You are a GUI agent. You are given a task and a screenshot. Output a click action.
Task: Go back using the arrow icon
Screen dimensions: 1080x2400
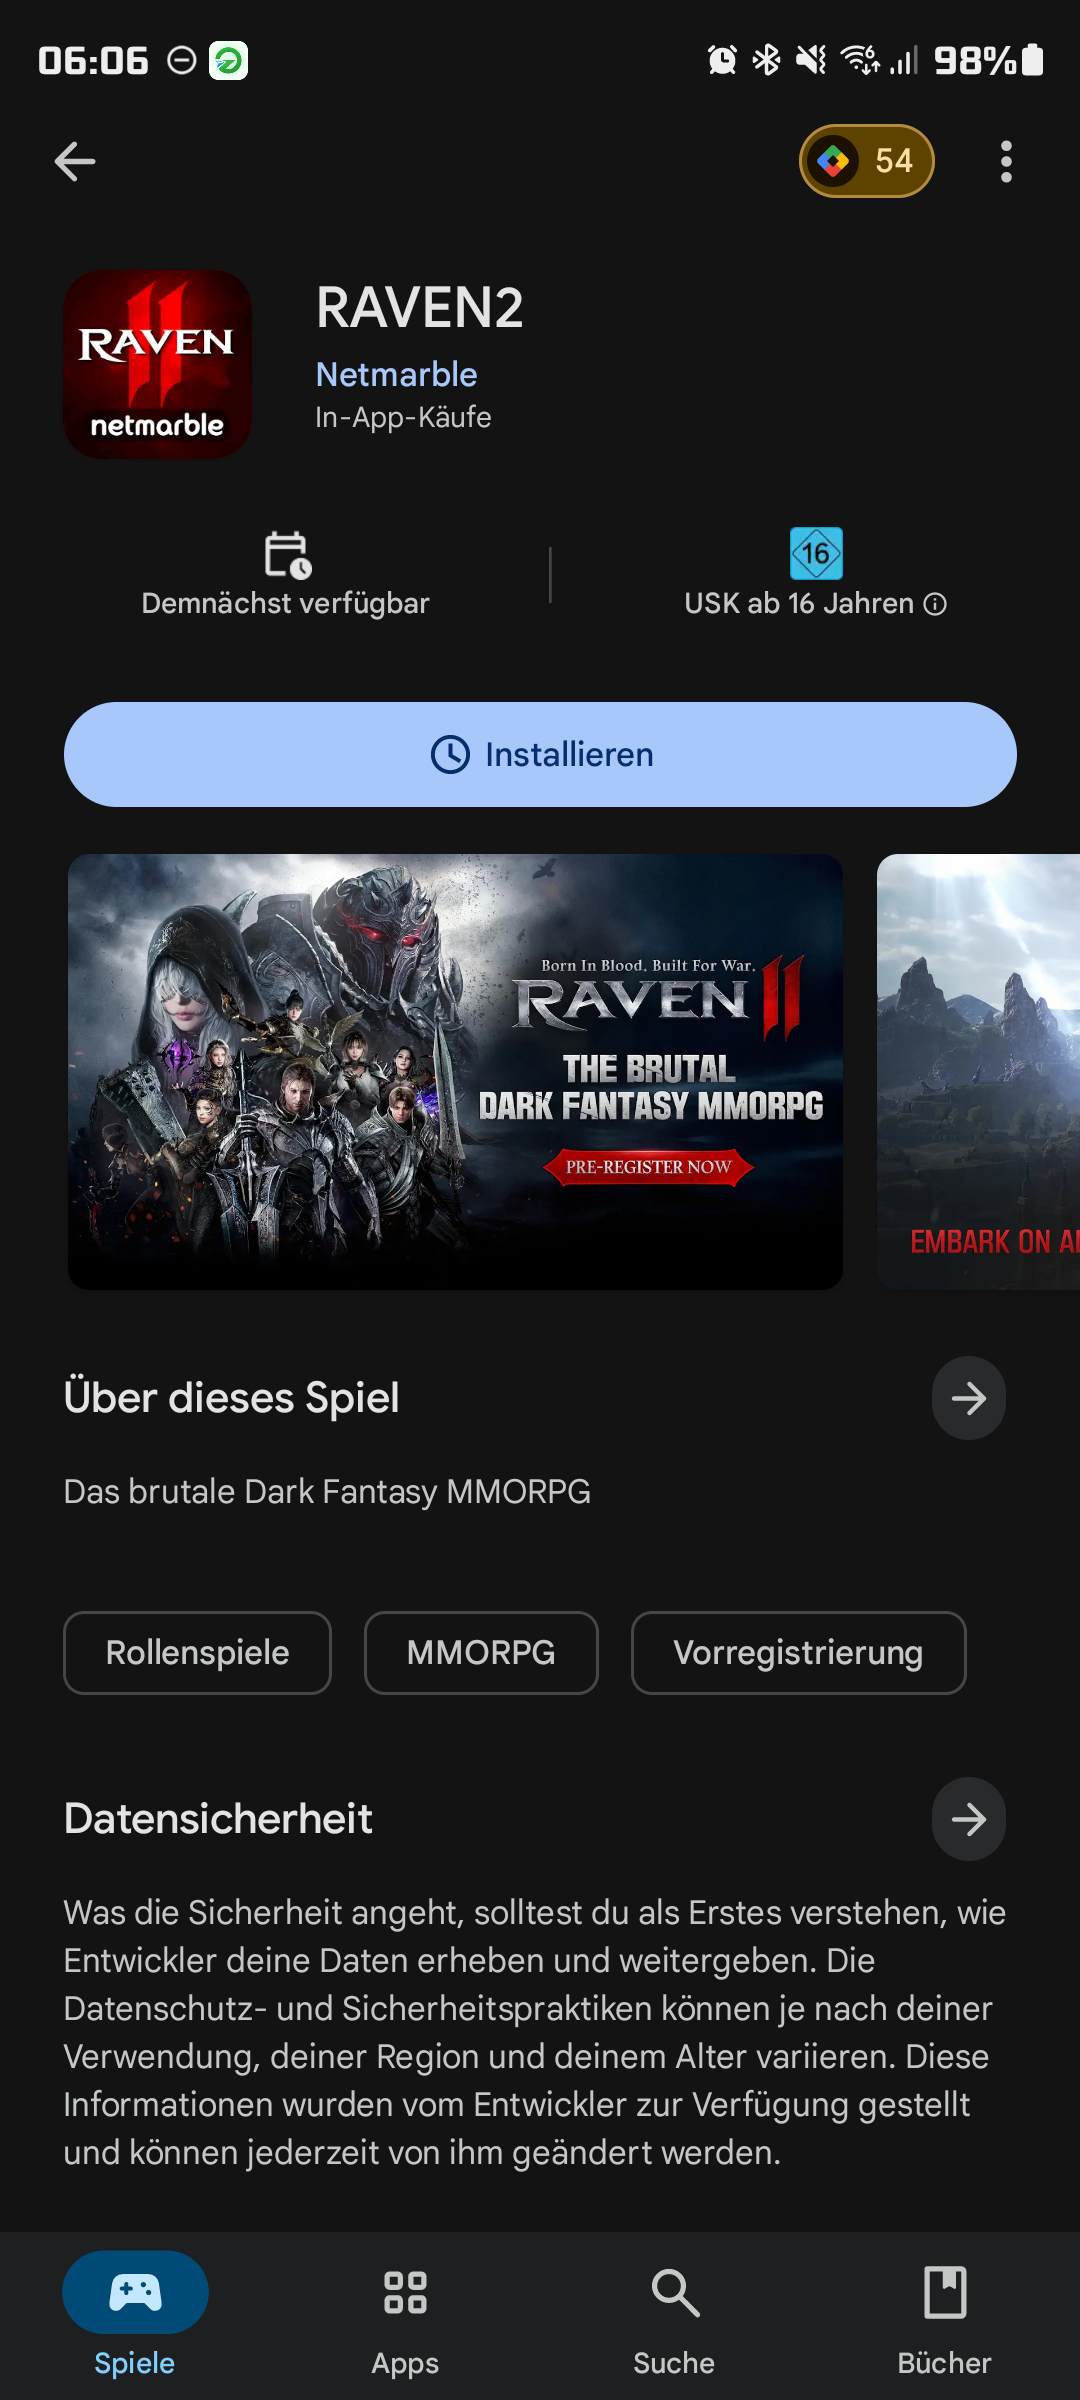(x=75, y=161)
